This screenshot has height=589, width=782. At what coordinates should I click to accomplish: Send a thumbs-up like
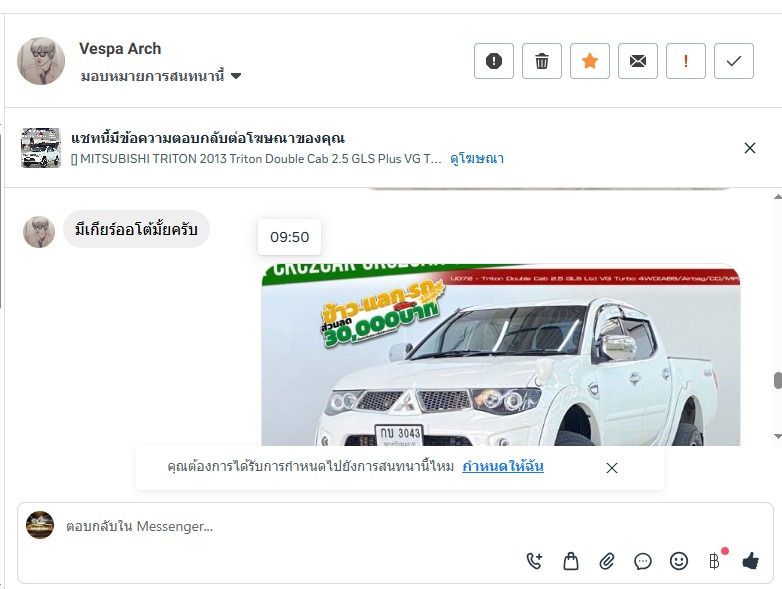point(751,561)
